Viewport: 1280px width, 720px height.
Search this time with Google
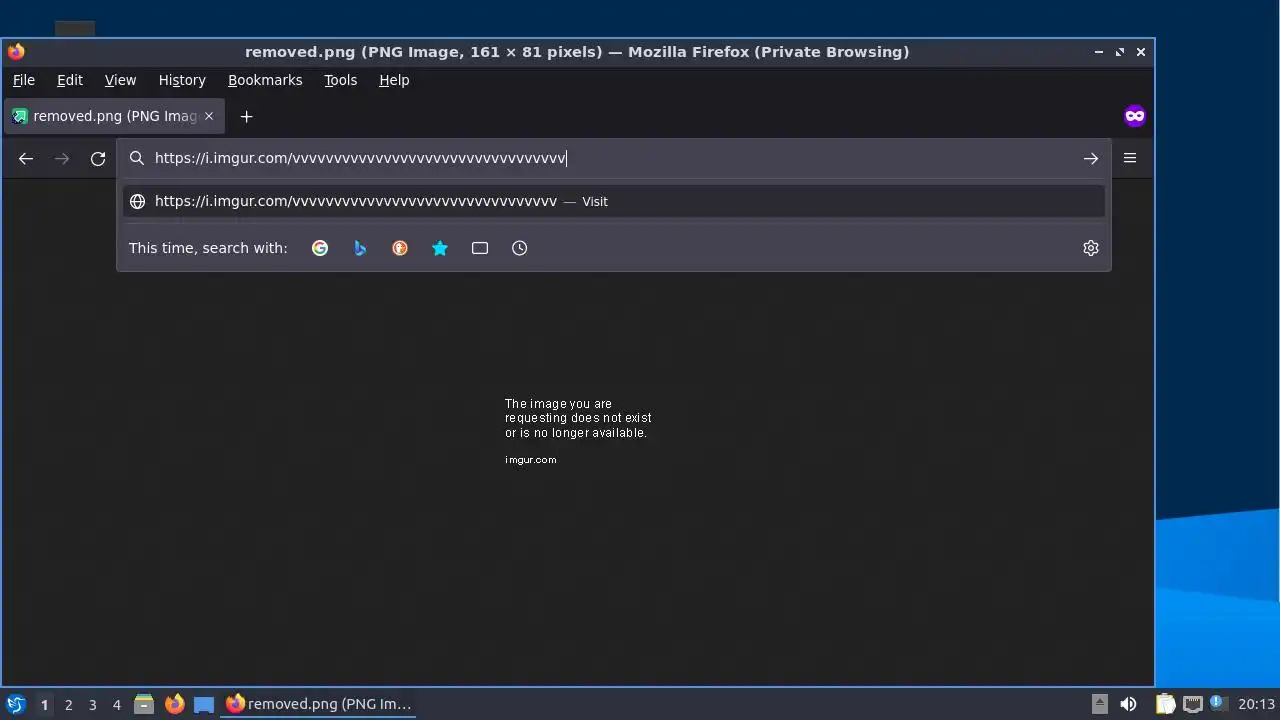click(x=320, y=248)
